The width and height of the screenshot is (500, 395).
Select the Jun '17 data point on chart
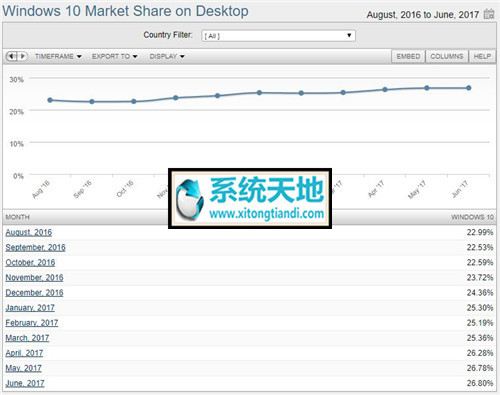pyautogui.click(x=469, y=88)
